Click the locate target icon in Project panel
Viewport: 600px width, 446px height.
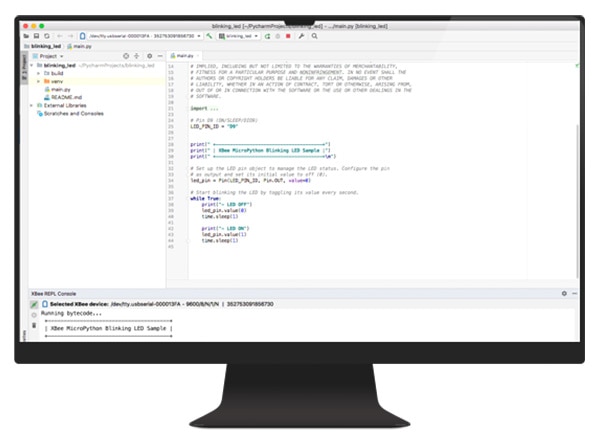124,55
